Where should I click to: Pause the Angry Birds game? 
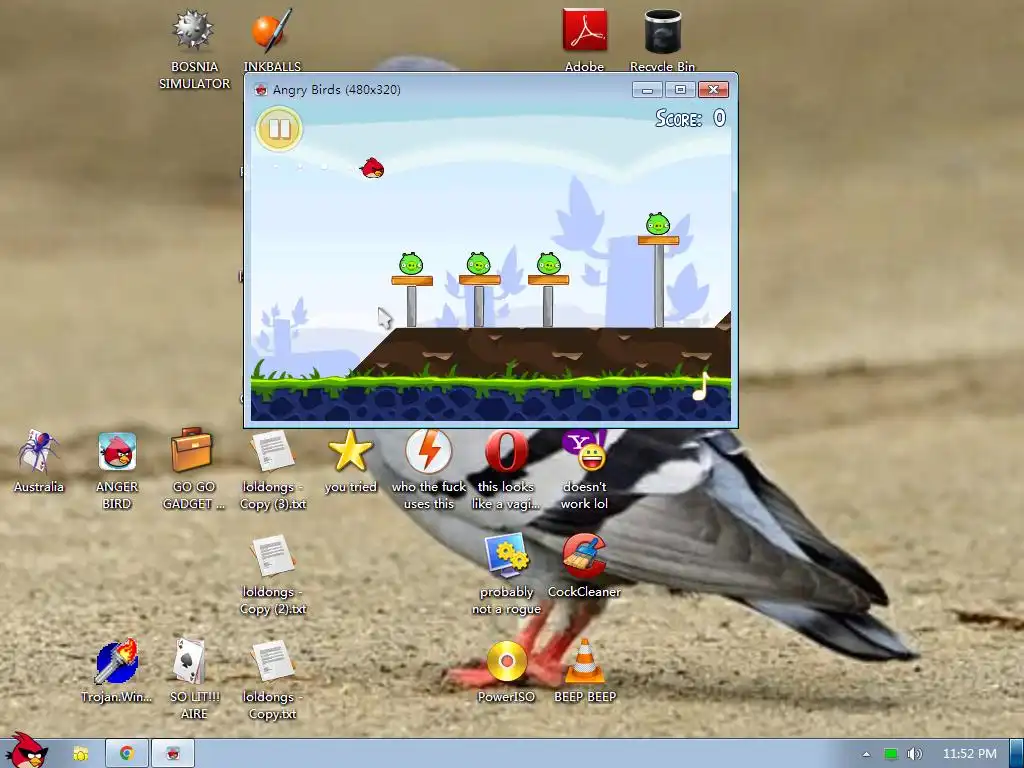280,129
